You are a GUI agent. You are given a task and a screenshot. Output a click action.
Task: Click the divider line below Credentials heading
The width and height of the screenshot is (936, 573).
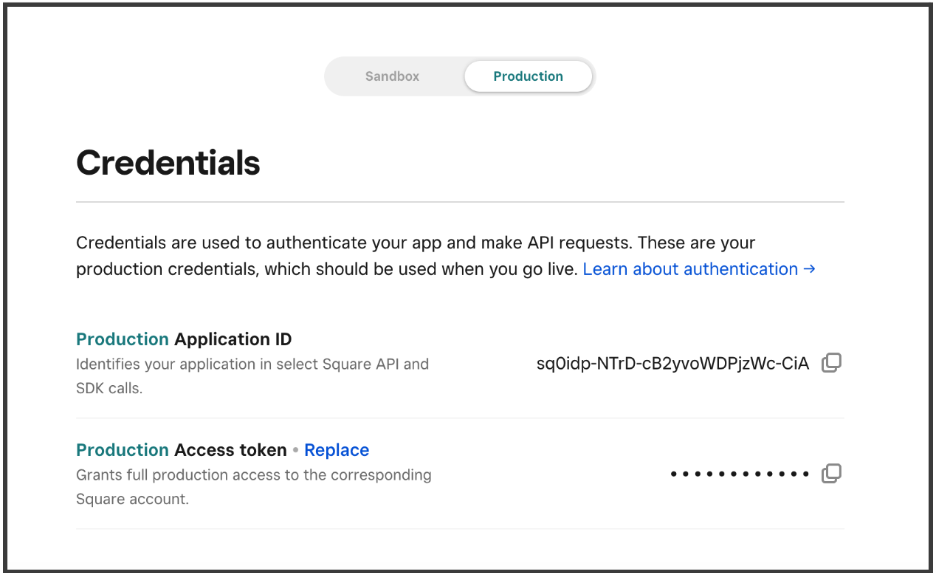pyautogui.click(x=460, y=202)
